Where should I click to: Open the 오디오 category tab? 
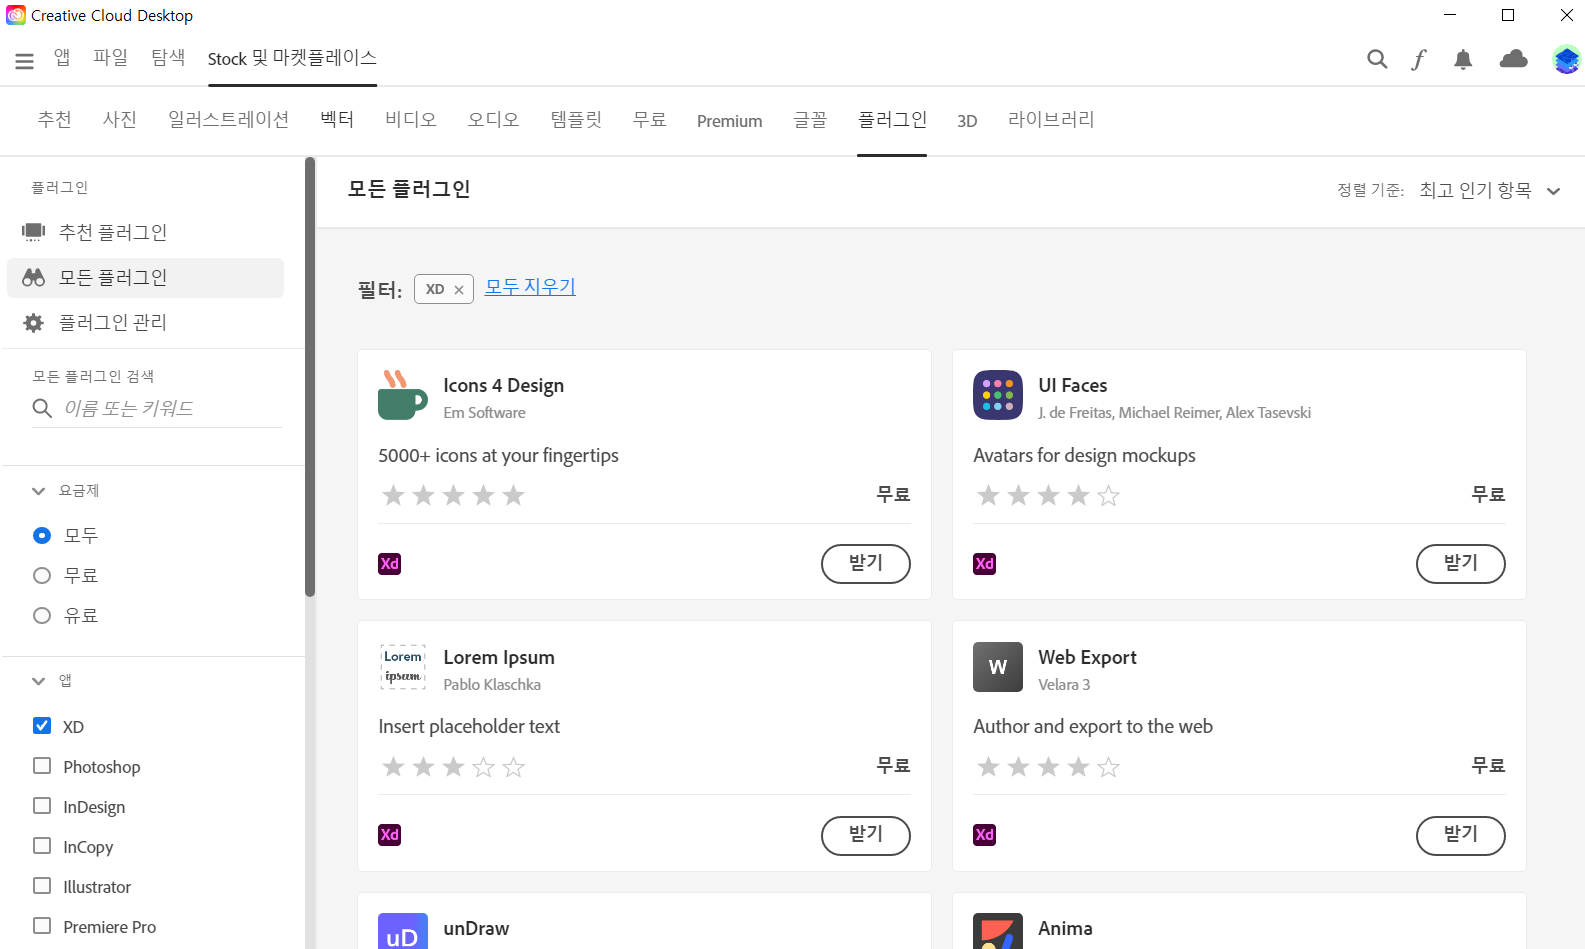pos(493,120)
